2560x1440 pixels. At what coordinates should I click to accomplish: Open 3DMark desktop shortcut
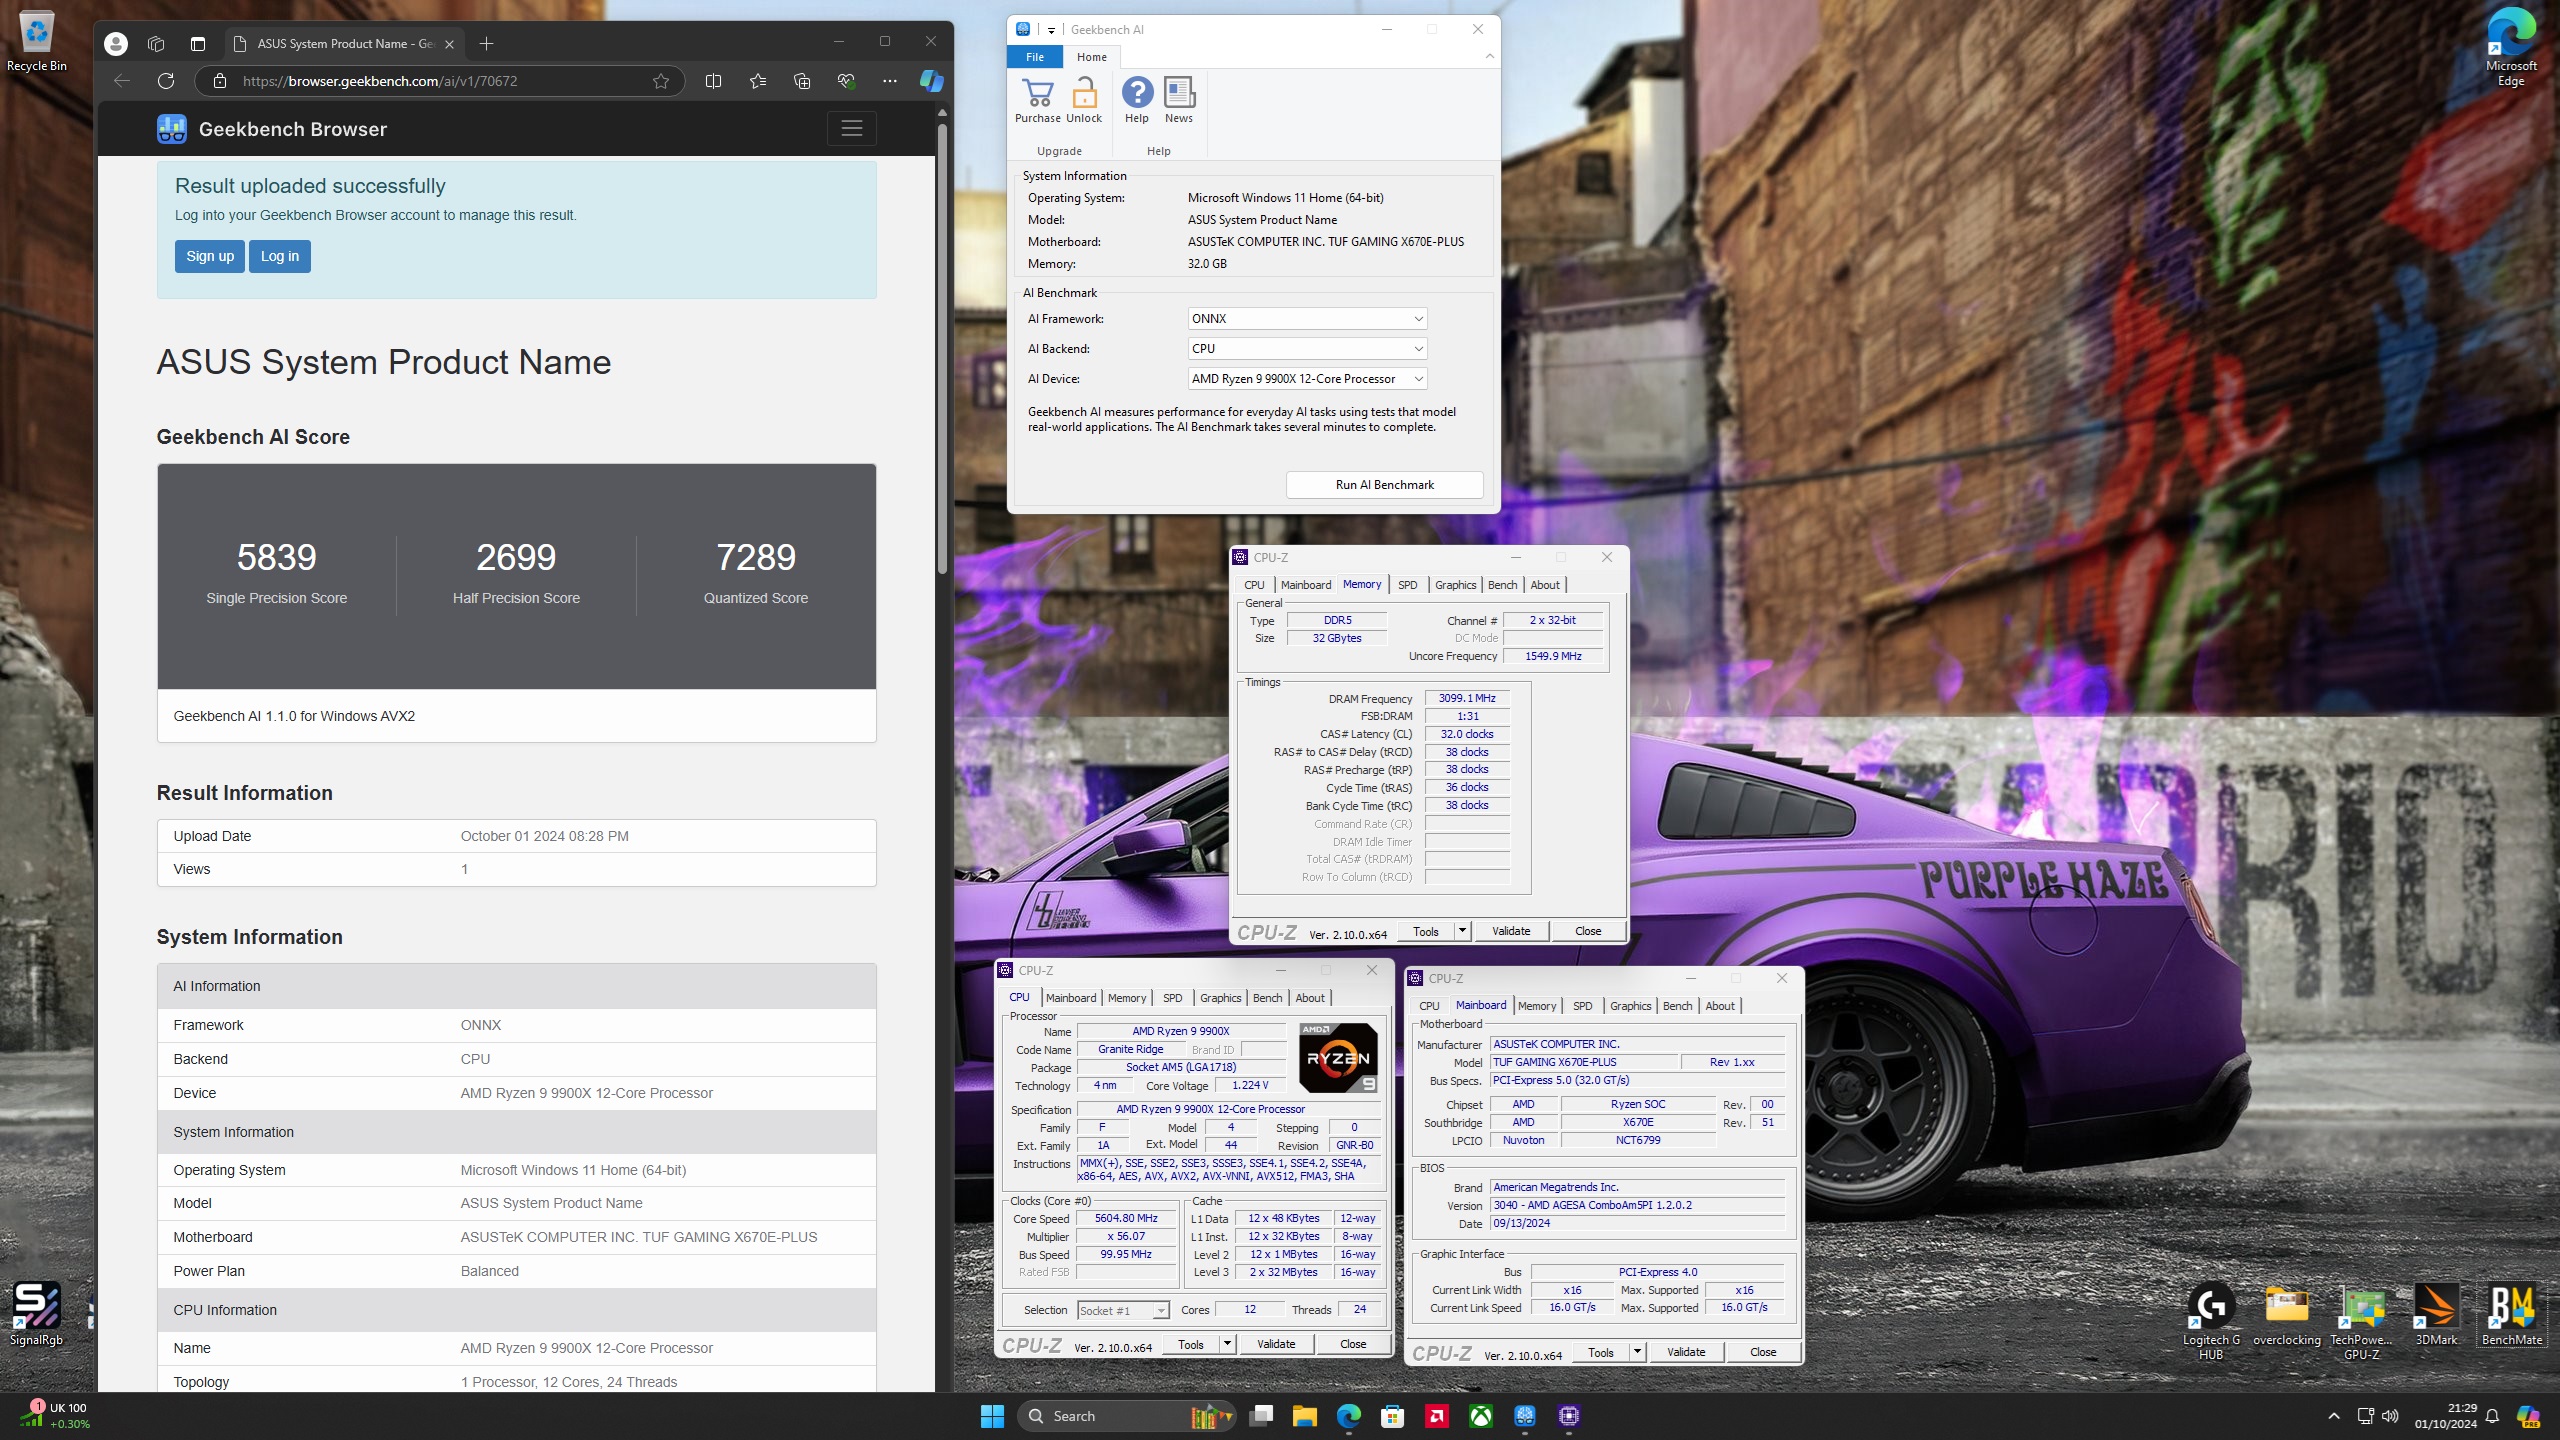tap(2436, 1315)
